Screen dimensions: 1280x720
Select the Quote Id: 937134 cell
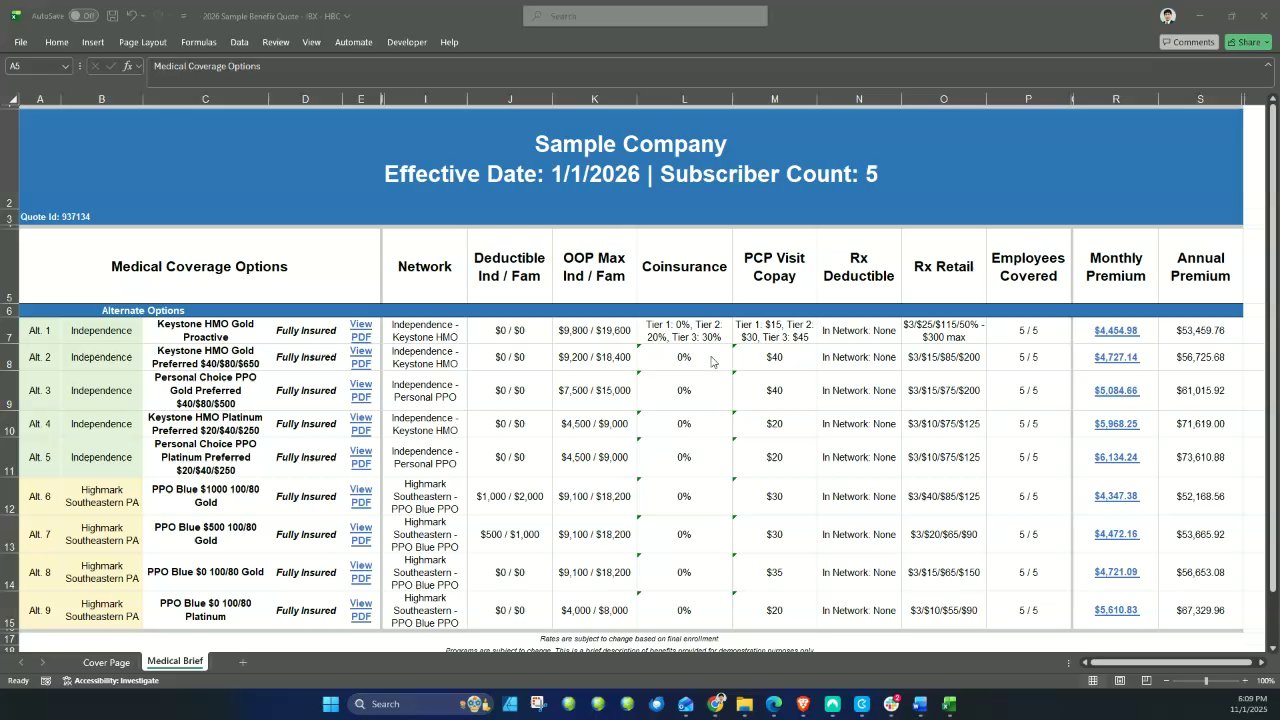[55, 217]
